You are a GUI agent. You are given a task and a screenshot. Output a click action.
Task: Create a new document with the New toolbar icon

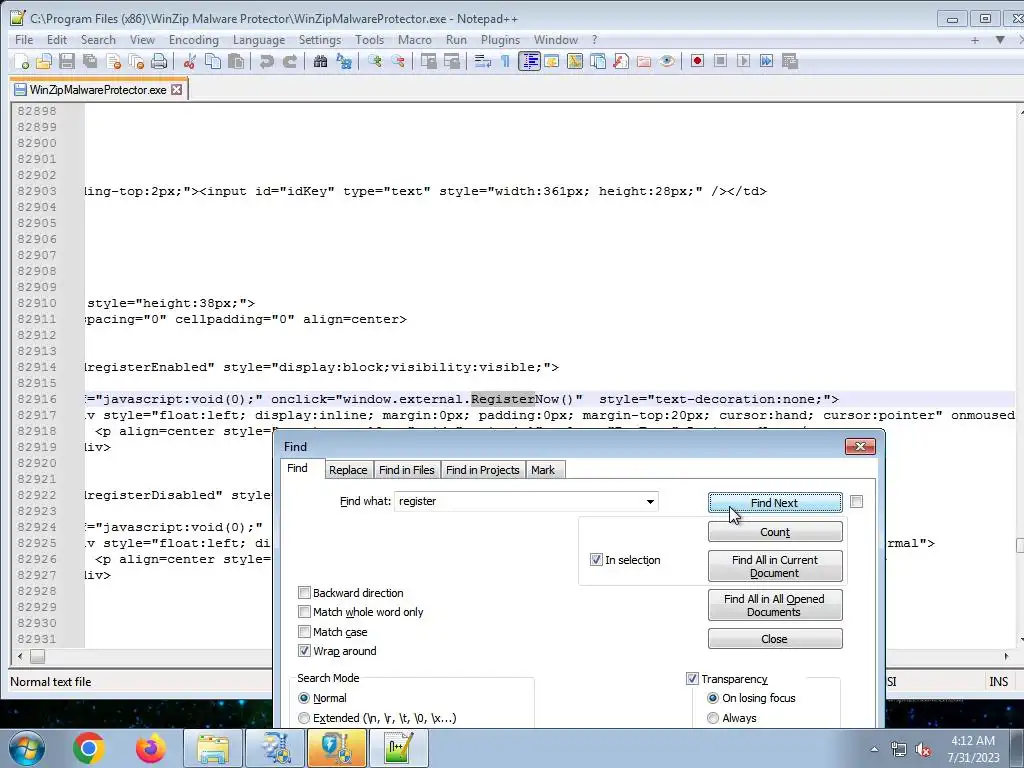22,61
